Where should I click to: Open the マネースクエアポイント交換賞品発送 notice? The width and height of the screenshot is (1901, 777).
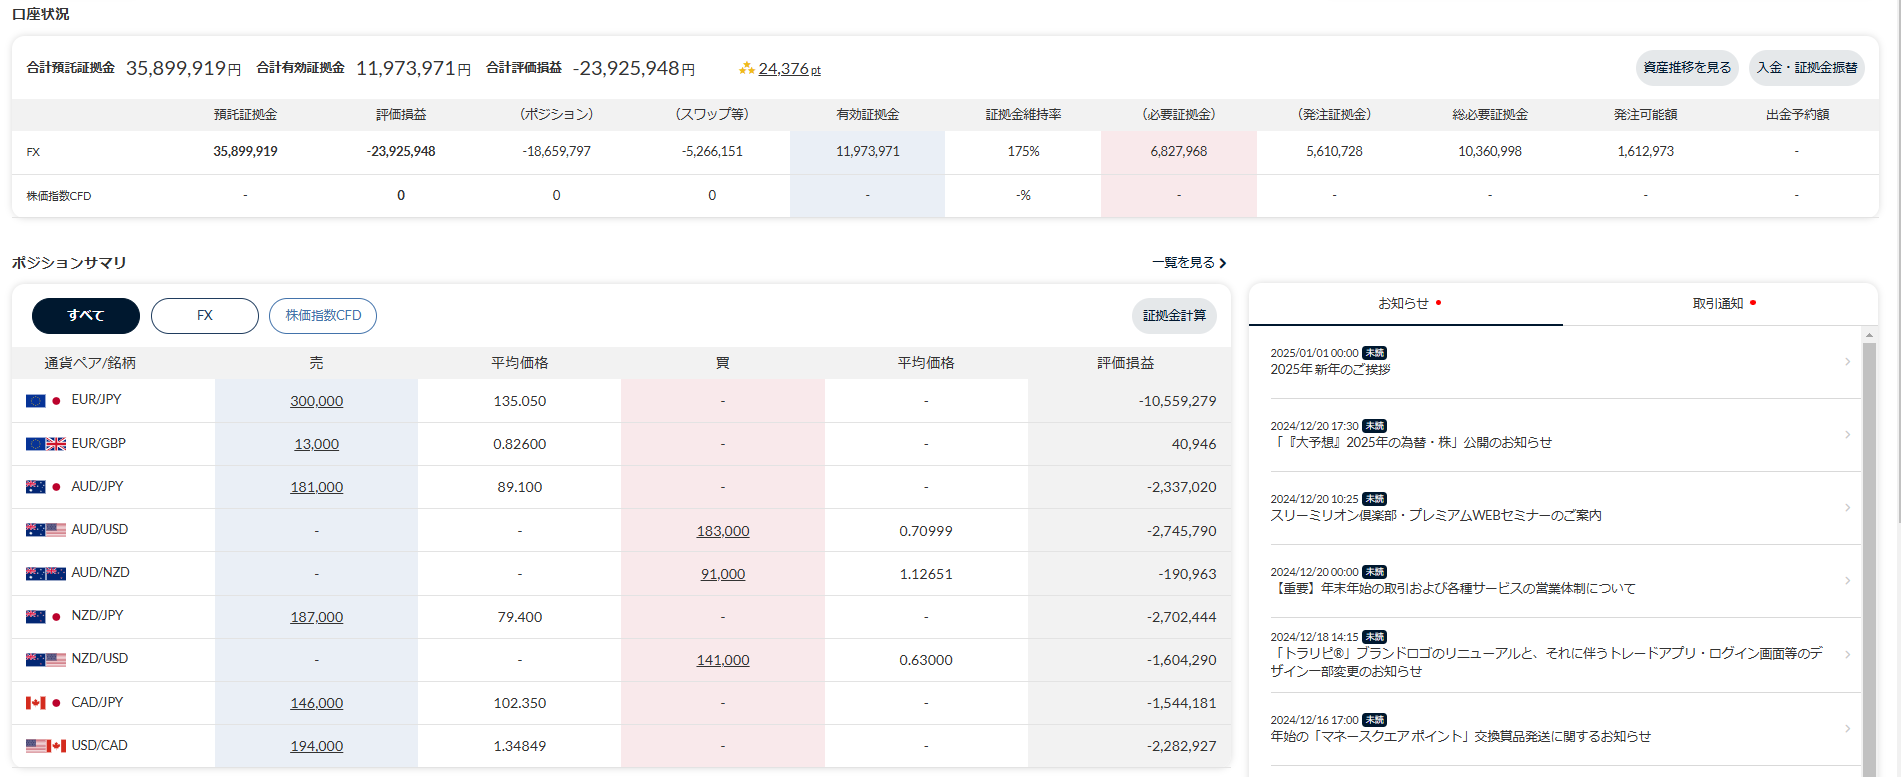[1460, 737]
